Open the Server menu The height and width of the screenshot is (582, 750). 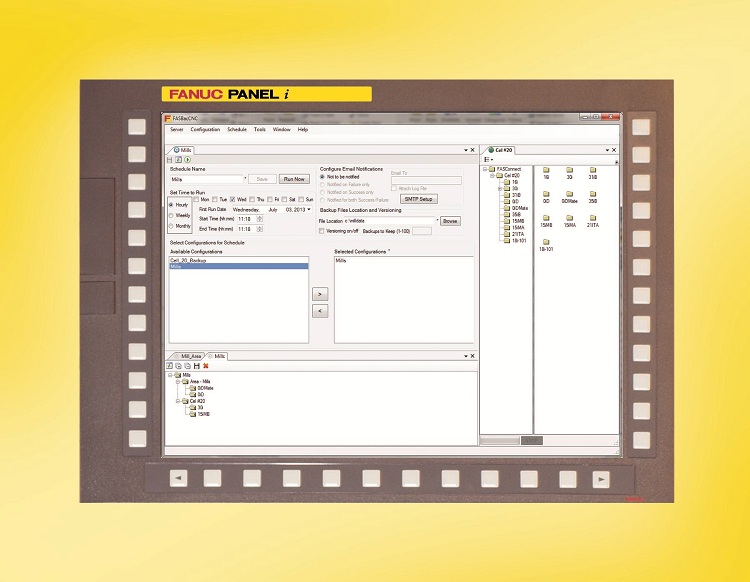point(176,130)
